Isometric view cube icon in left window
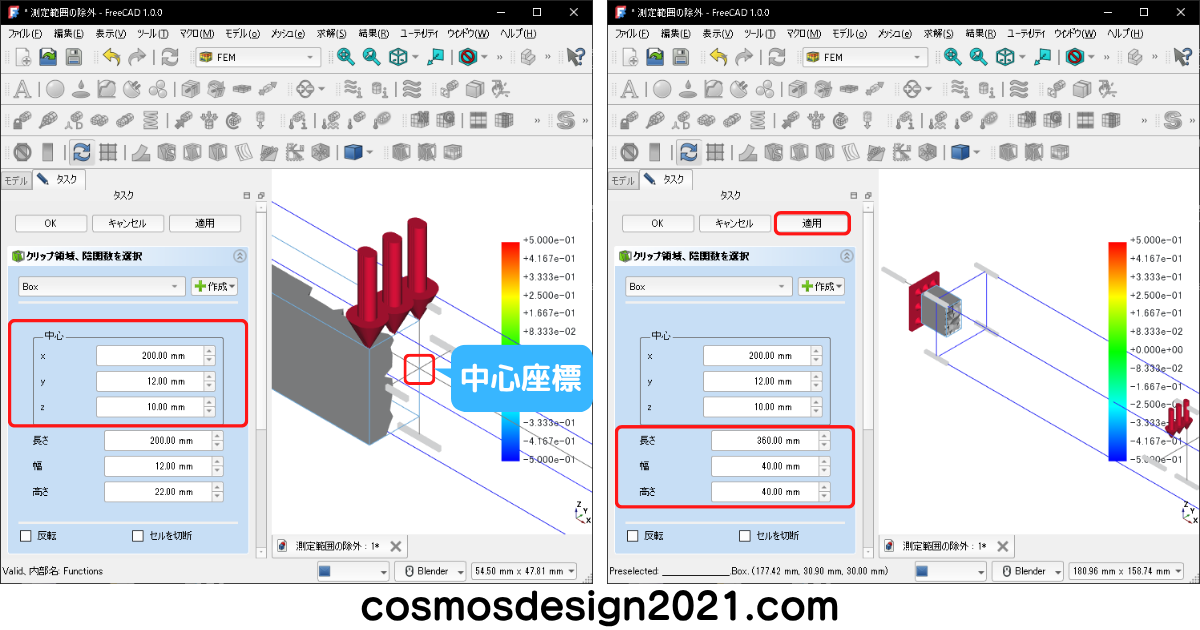The image size is (1200, 630). tap(399, 57)
